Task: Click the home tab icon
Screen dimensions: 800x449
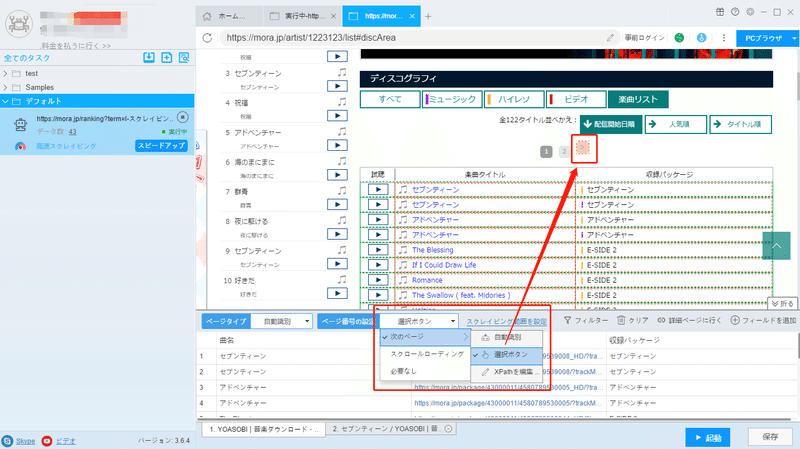Action: pos(207,16)
